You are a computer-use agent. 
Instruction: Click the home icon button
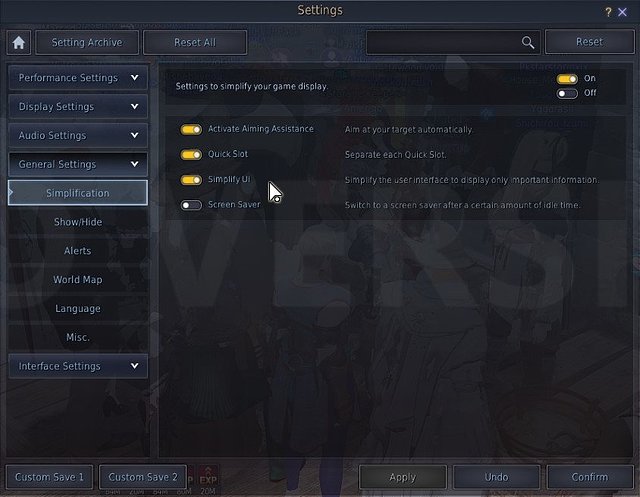[x=18, y=42]
